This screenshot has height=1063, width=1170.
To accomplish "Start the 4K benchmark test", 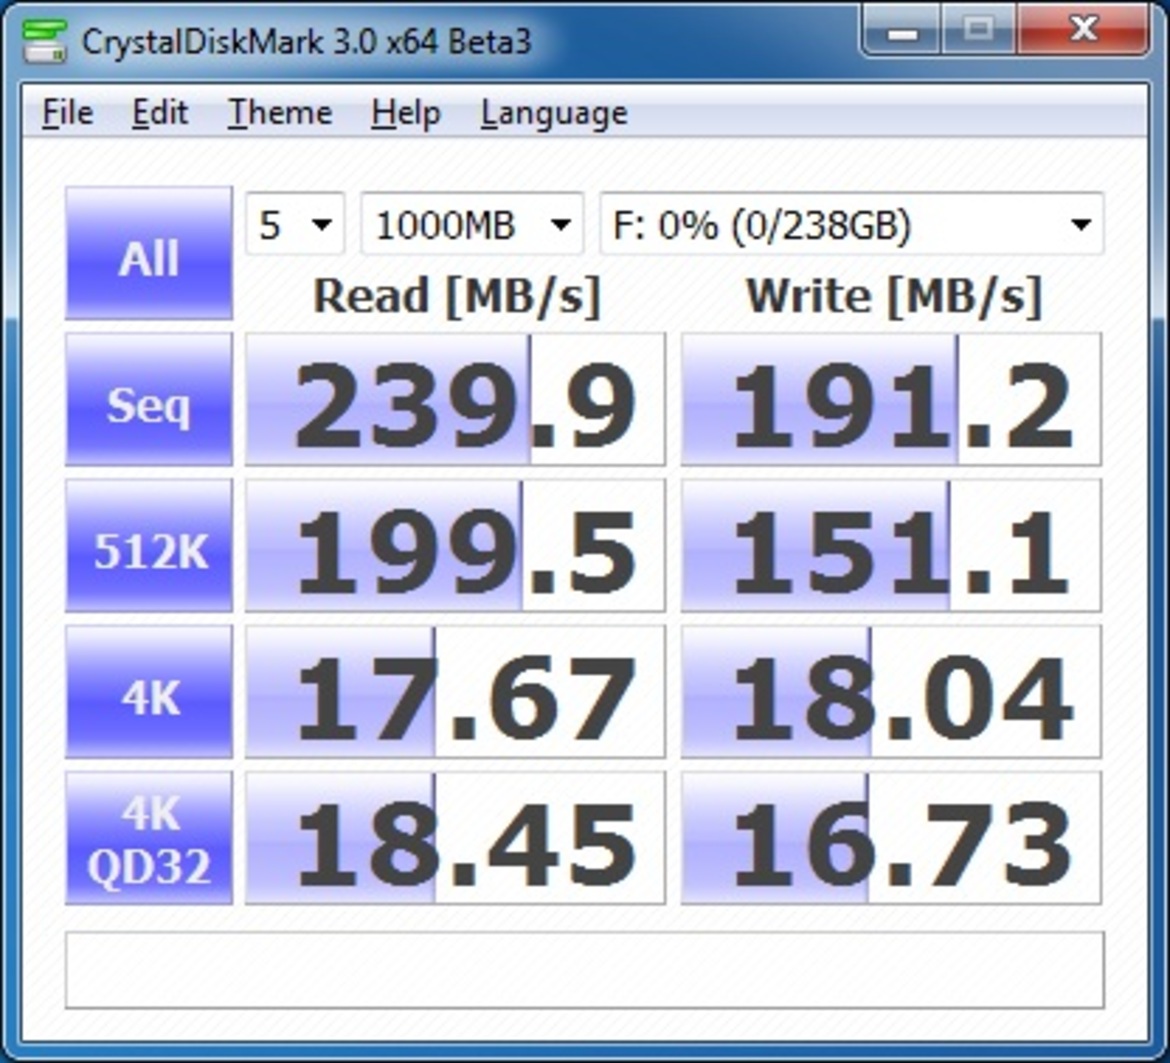I will click(149, 692).
